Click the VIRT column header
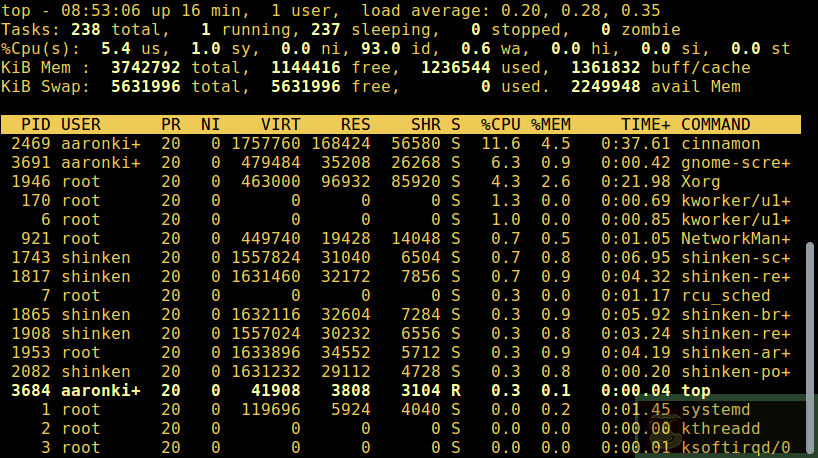Viewport: 818px width, 458px height. [280, 125]
